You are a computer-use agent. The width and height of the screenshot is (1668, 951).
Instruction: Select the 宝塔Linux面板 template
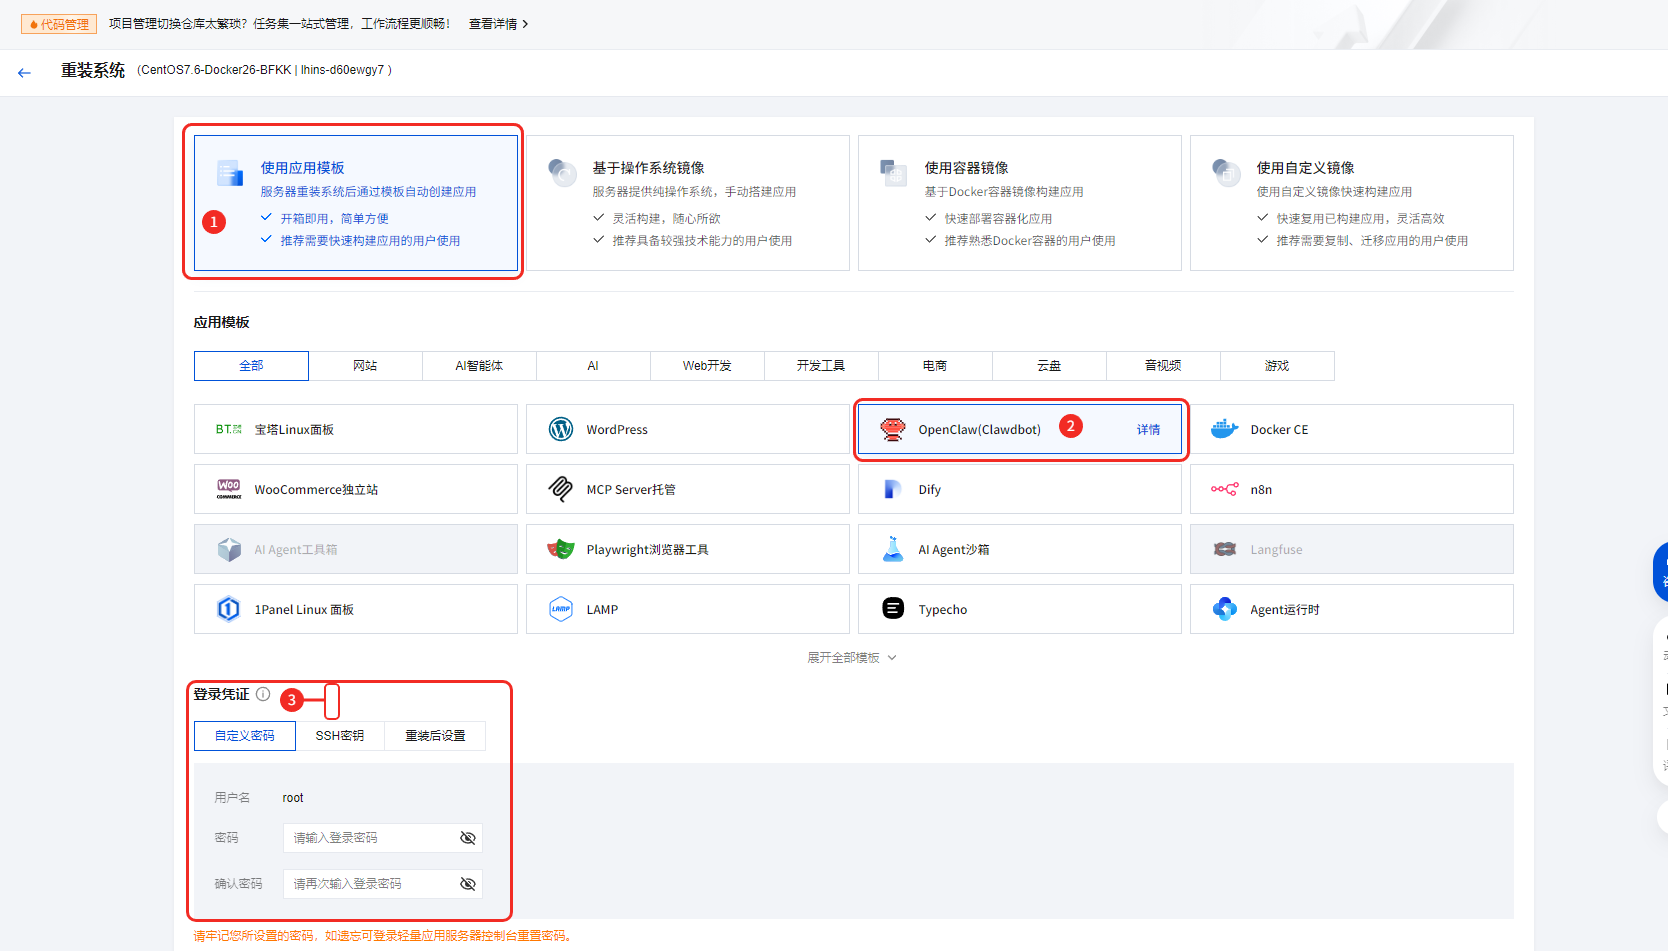click(x=355, y=429)
